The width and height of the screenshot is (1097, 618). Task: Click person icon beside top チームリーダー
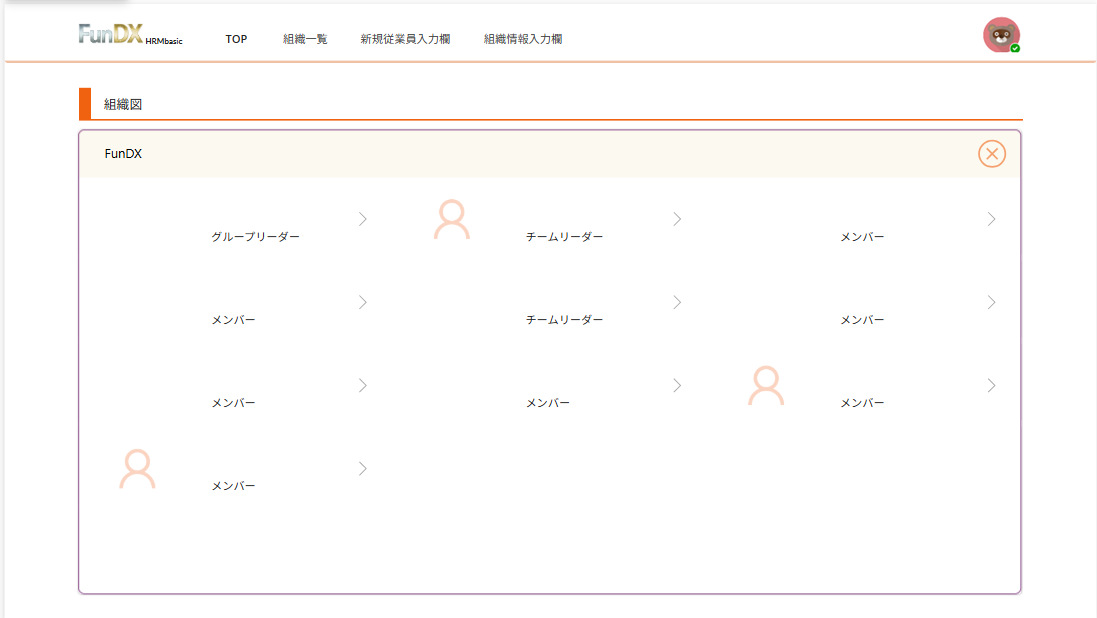(452, 220)
